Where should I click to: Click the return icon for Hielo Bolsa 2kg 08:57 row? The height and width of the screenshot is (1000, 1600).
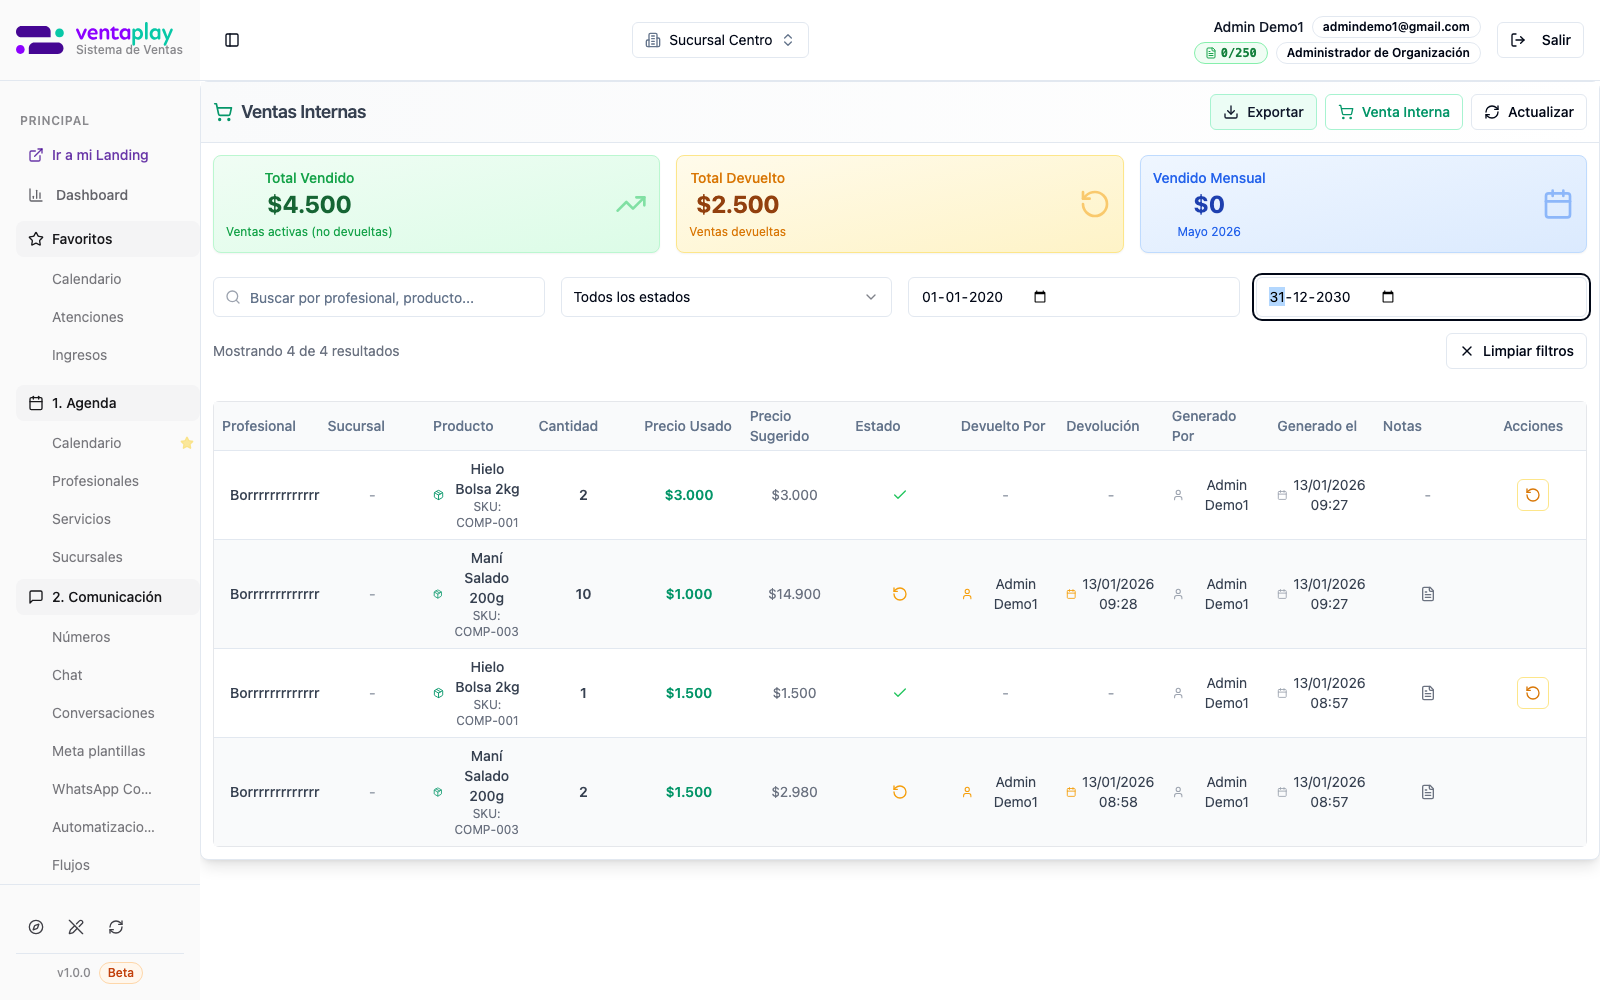tap(1533, 693)
